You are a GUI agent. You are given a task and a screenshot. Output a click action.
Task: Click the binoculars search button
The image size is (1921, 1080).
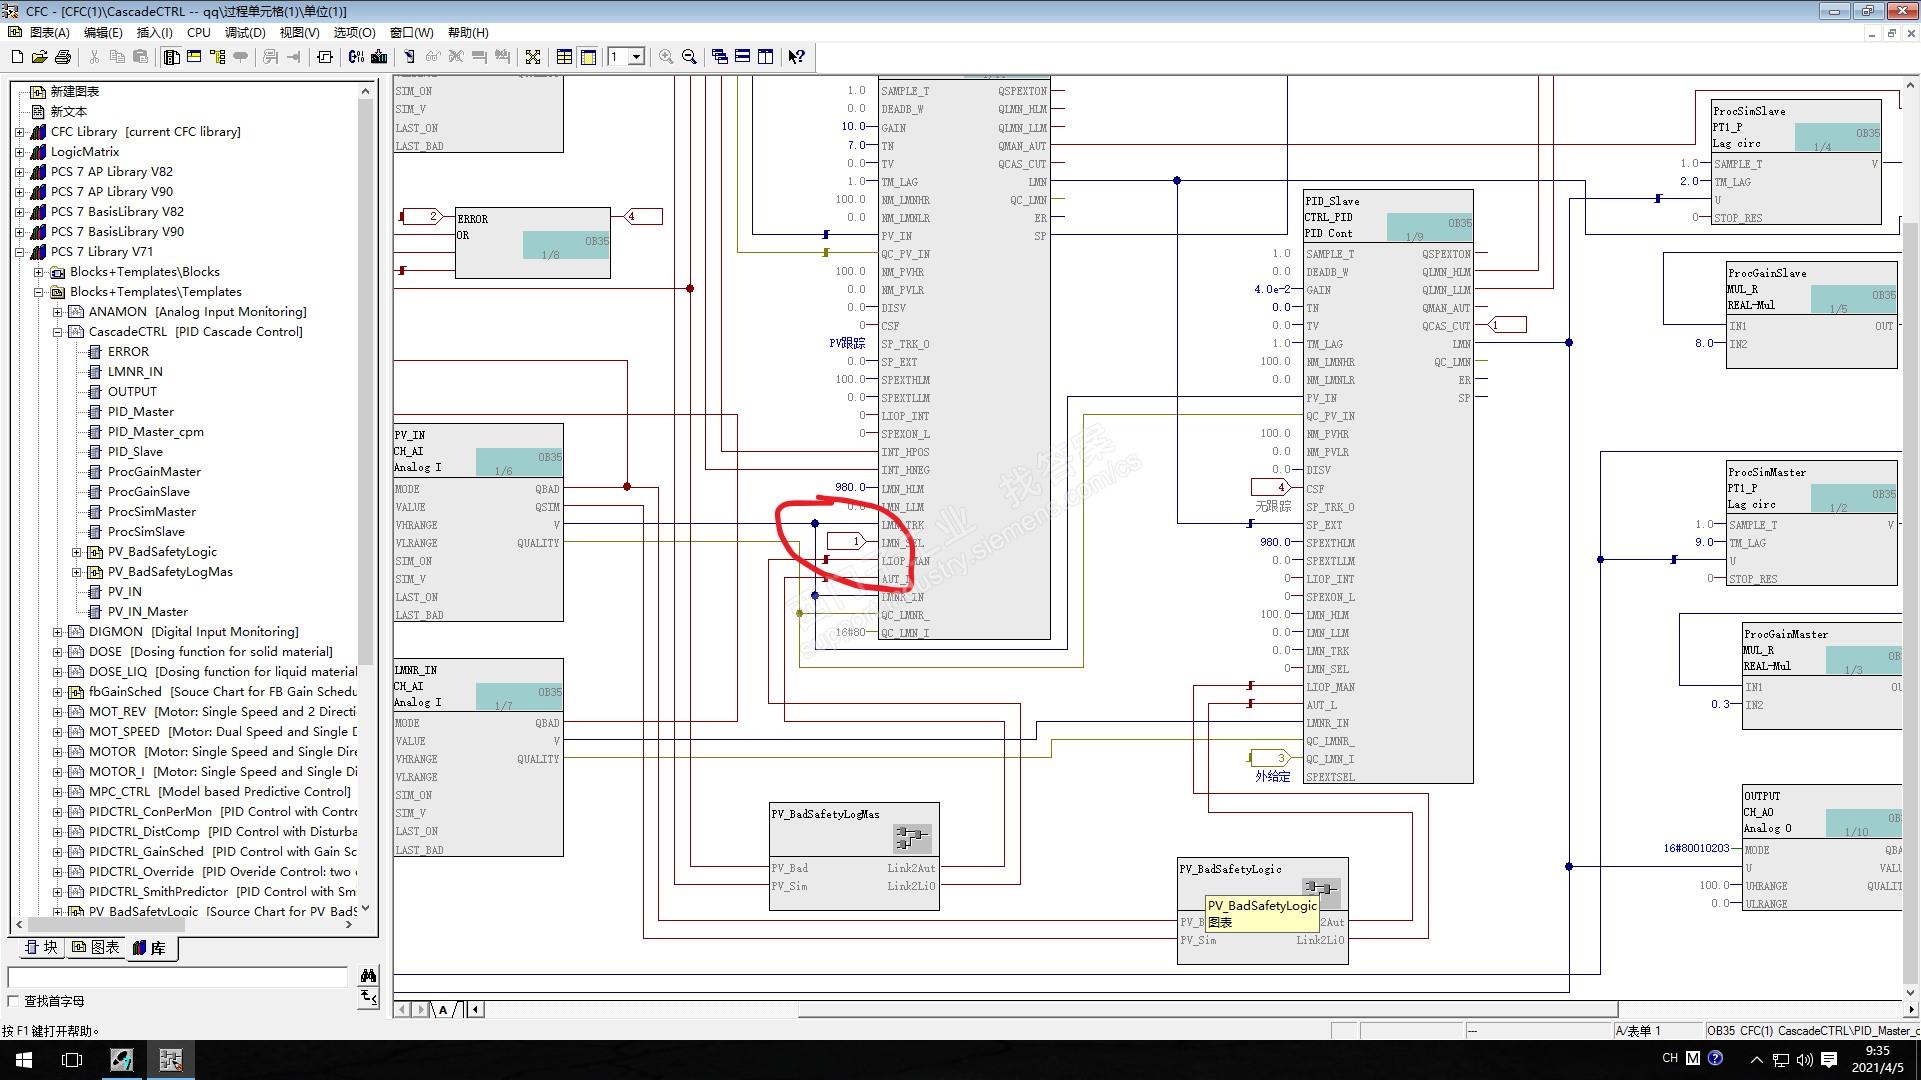368,975
